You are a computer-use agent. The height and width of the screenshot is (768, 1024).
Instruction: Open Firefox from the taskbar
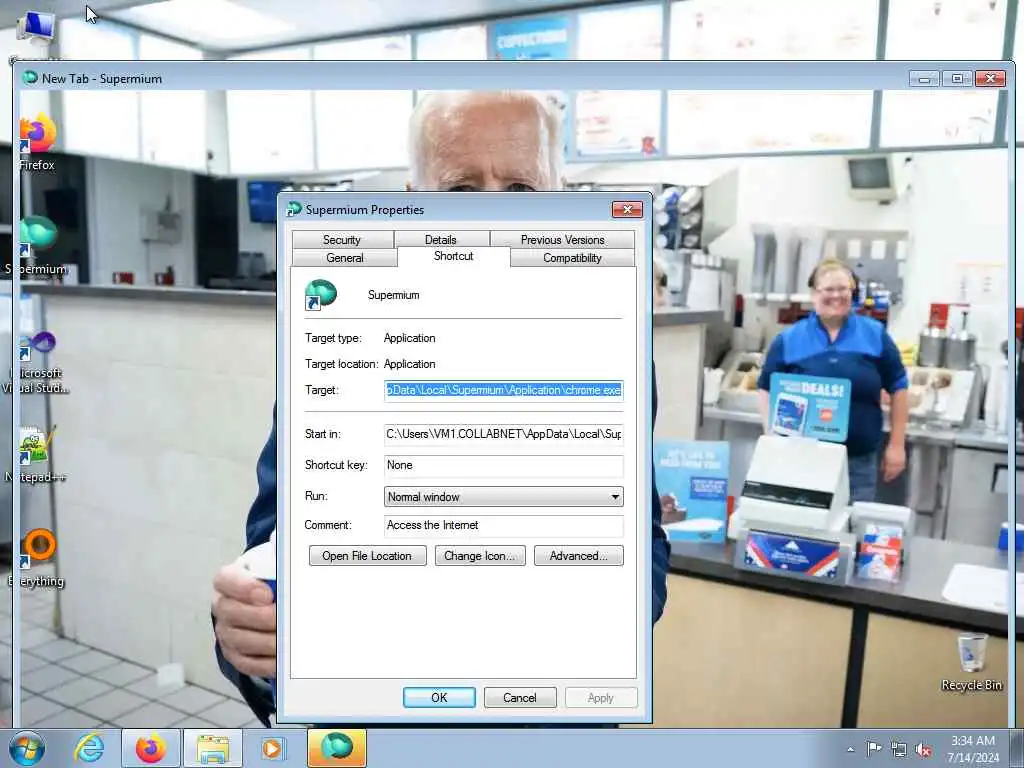pos(150,748)
